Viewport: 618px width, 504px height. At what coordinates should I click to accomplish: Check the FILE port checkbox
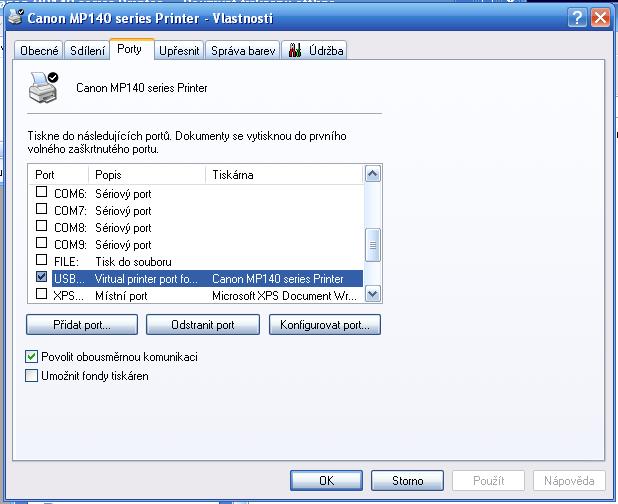41,260
